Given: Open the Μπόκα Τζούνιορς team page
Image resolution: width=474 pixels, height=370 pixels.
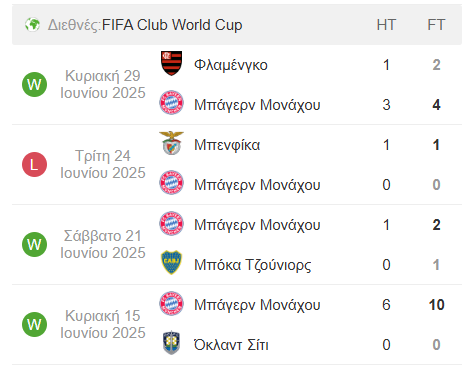Looking at the screenshot, I should click(253, 265).
